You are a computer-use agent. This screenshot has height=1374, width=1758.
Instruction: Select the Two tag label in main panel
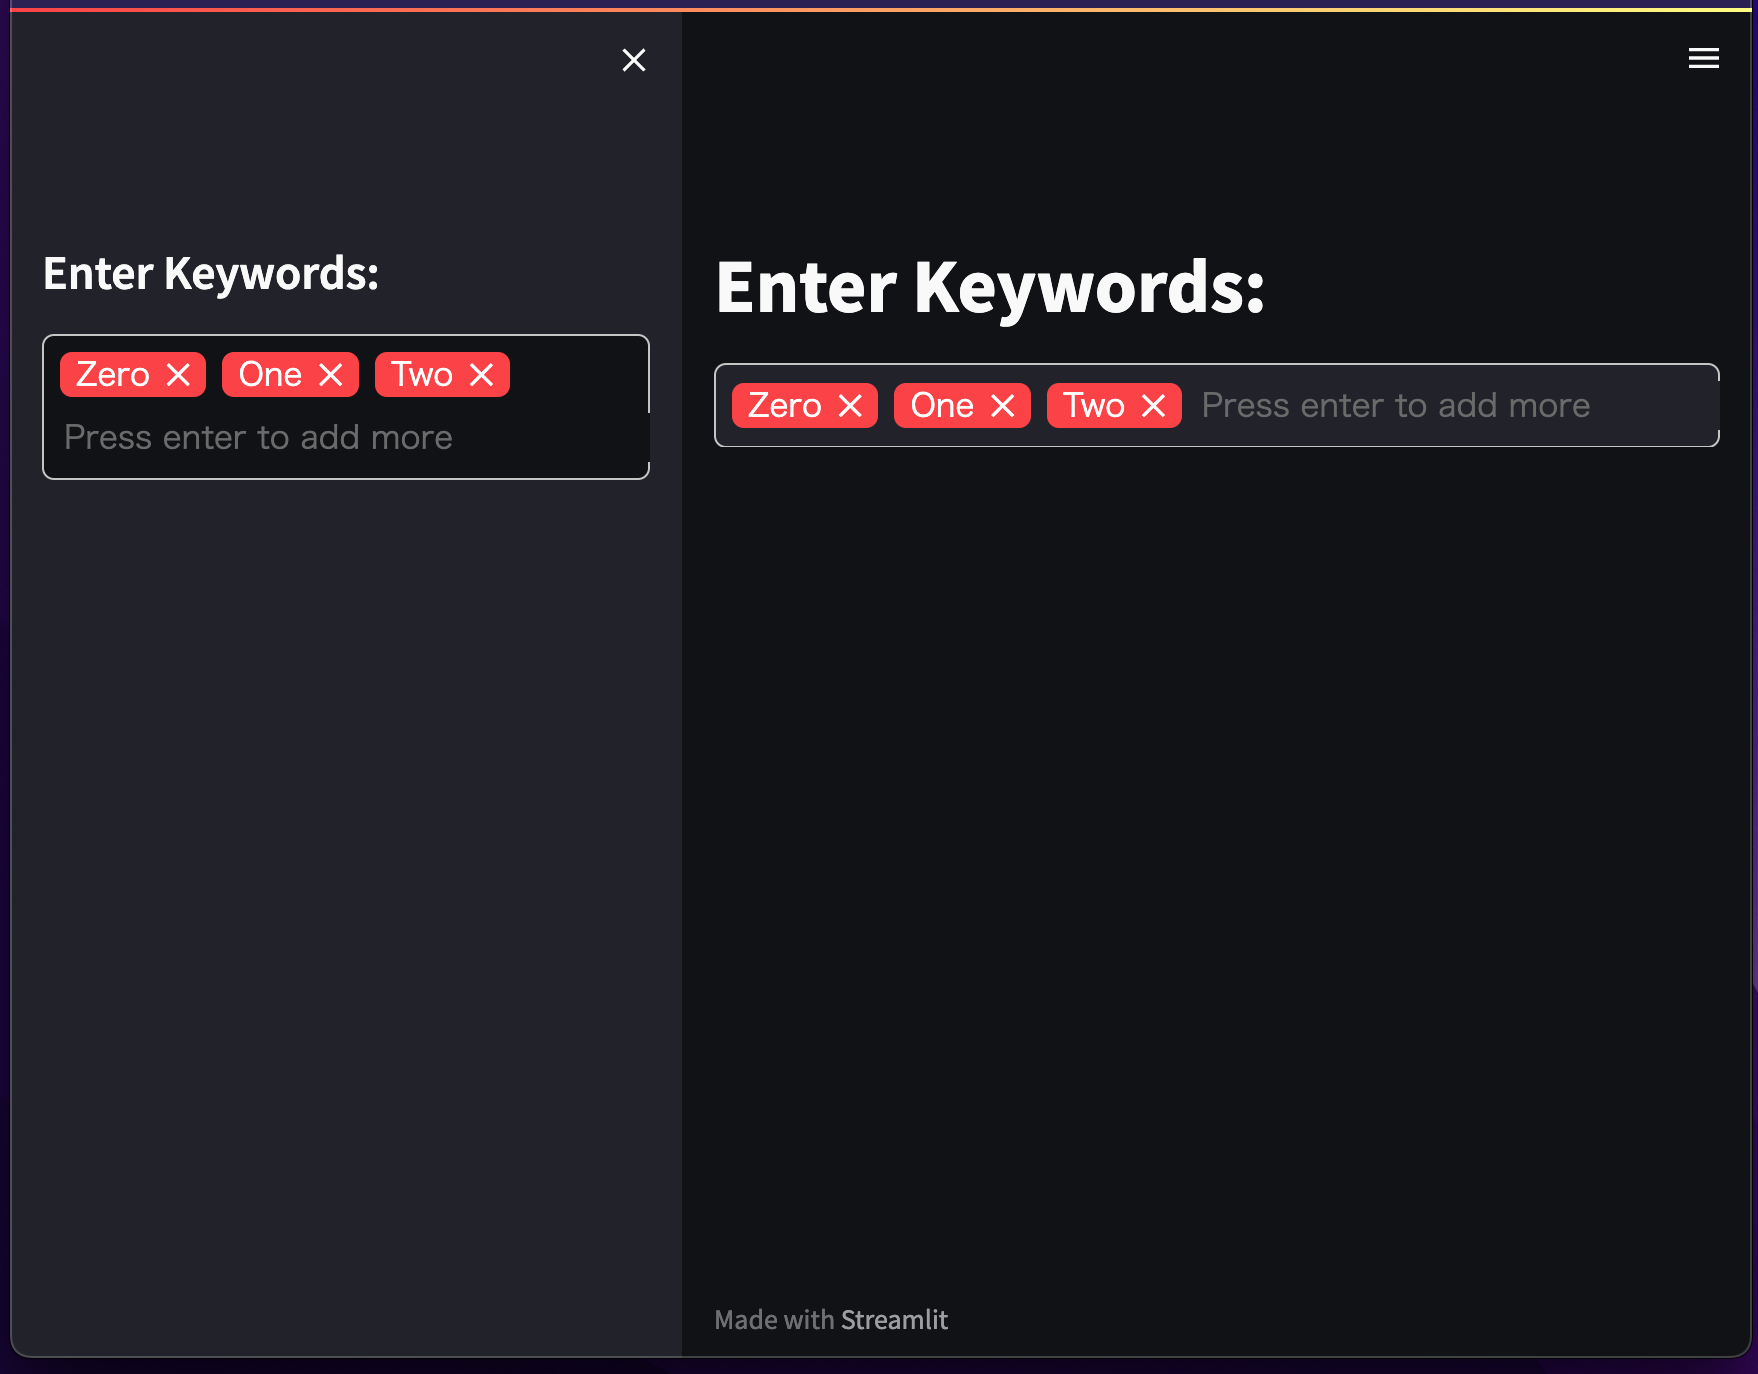[x=1094, y=406]
